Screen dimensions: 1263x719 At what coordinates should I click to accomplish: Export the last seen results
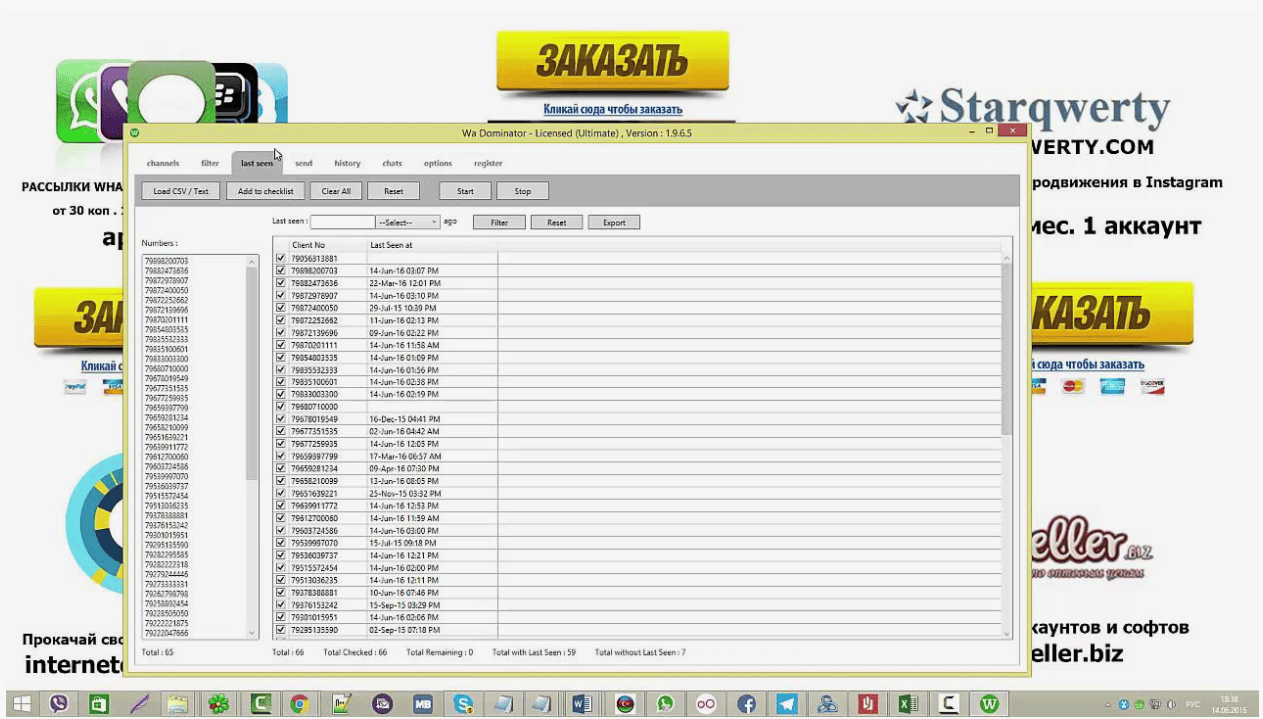pyautogui.click(x=614, y=222)
